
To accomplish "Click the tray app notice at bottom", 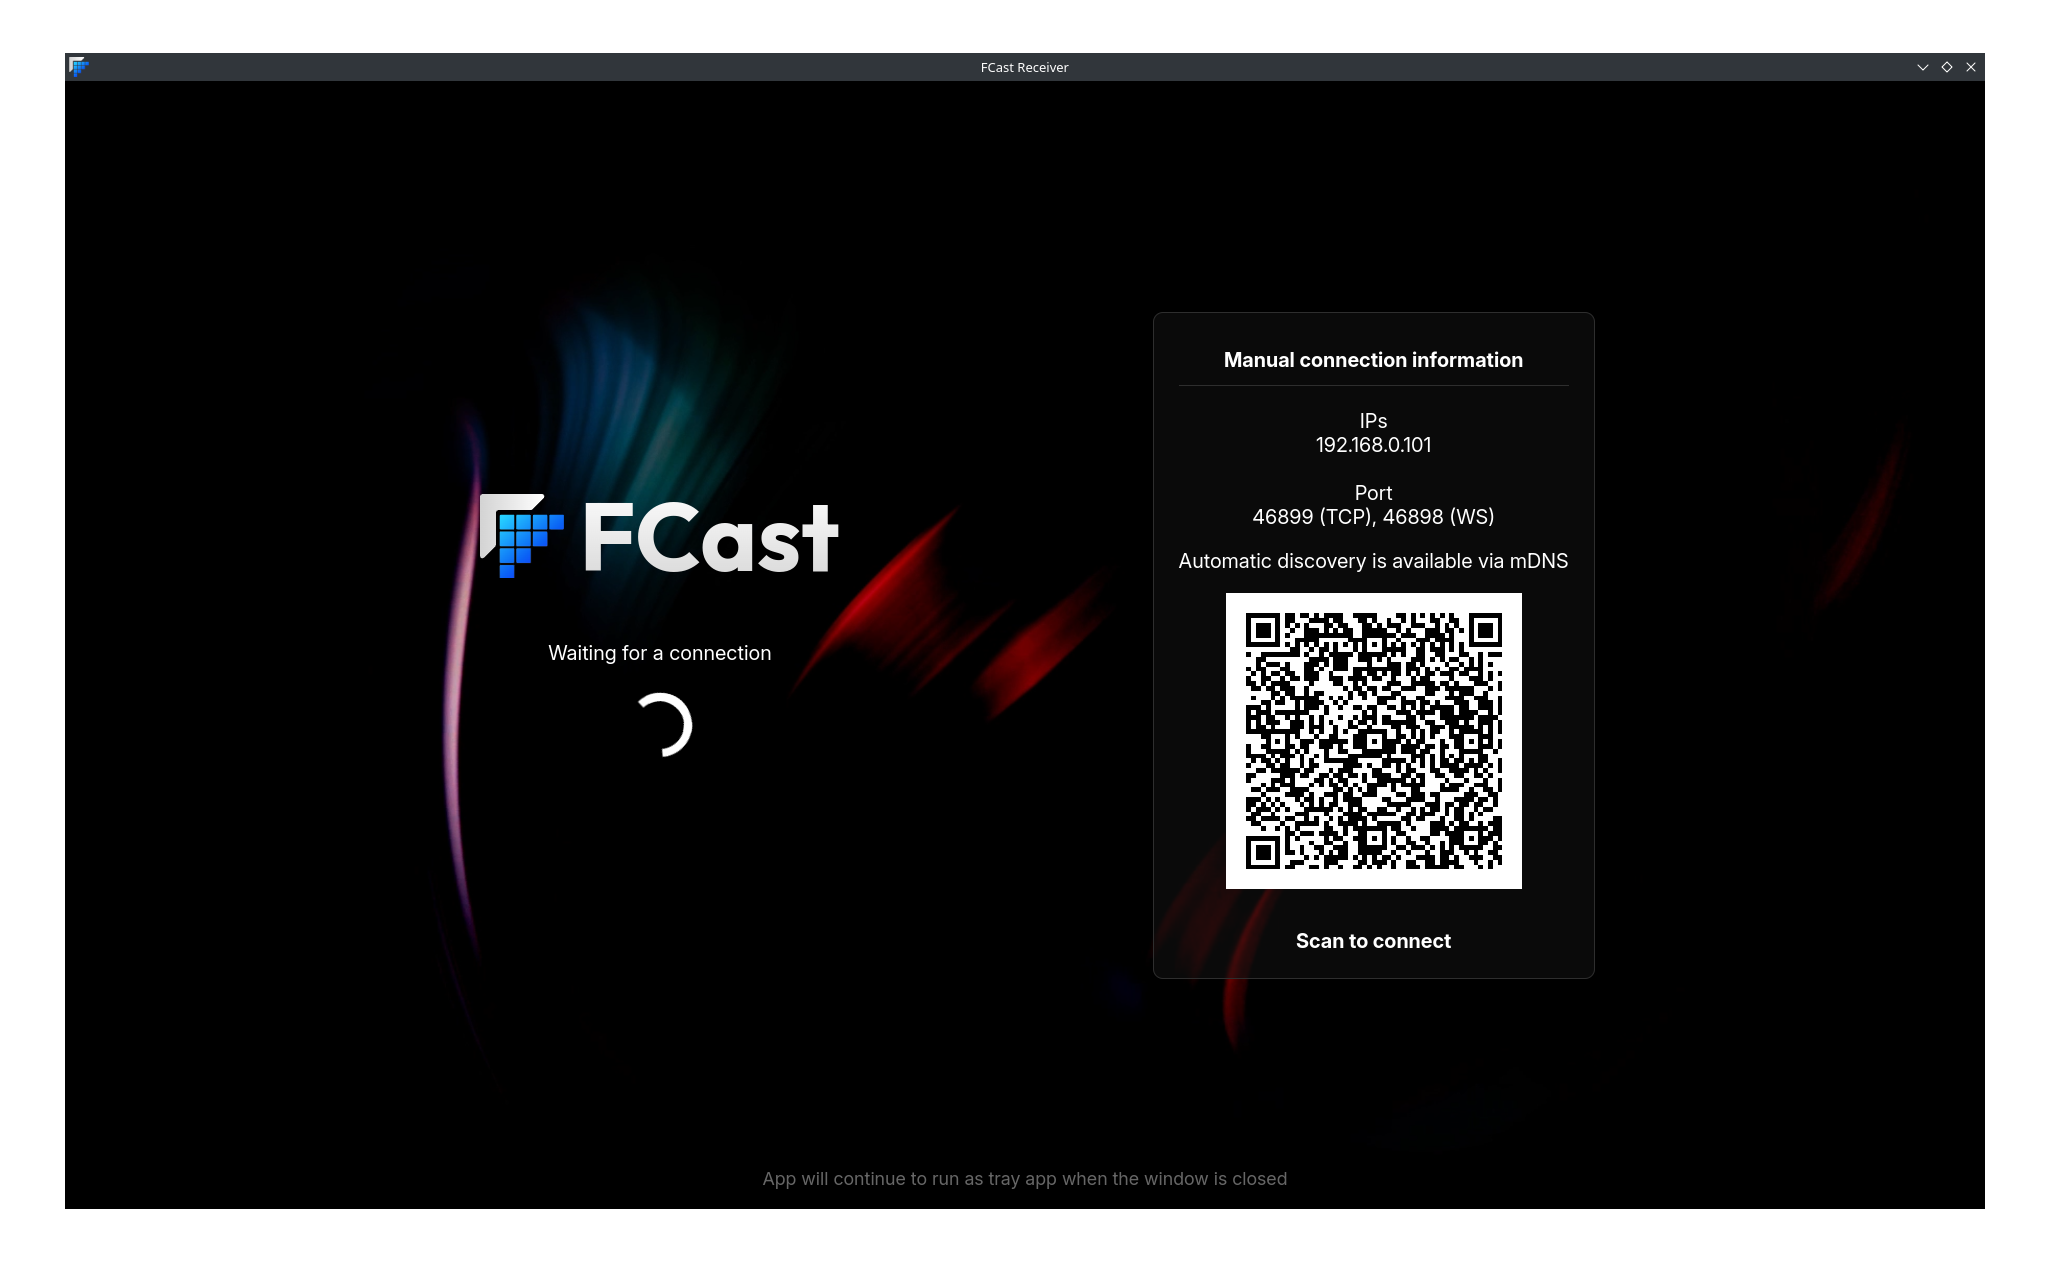I will click(1025, 1179).
